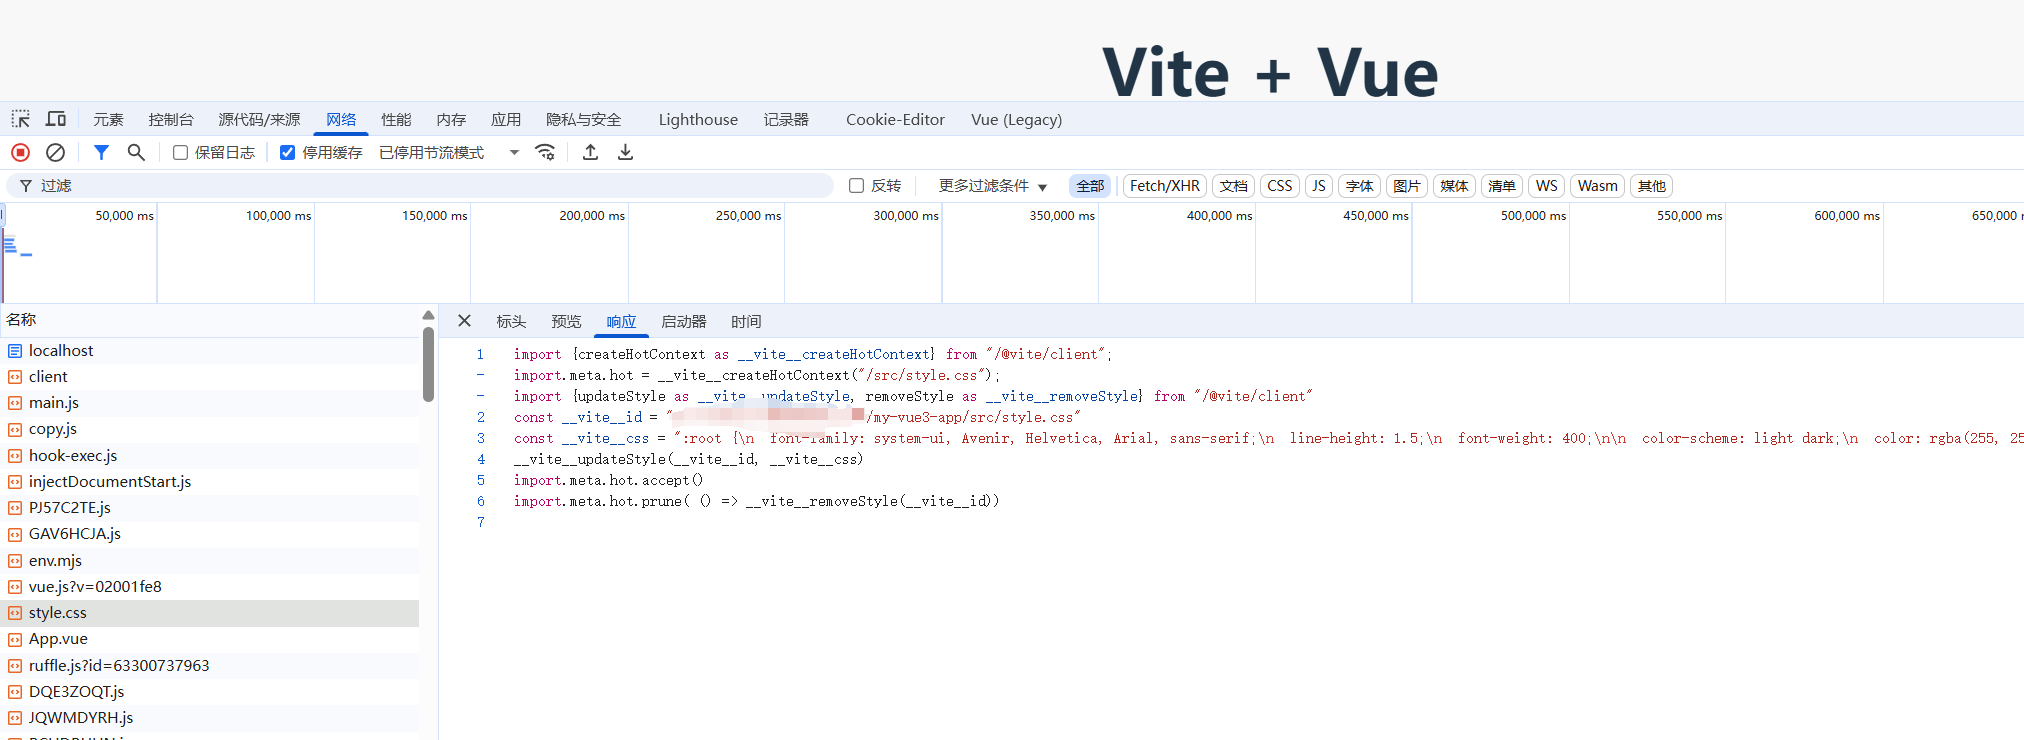Filter requests by CSS type
2024x740 pixels.
(1280, 186)
